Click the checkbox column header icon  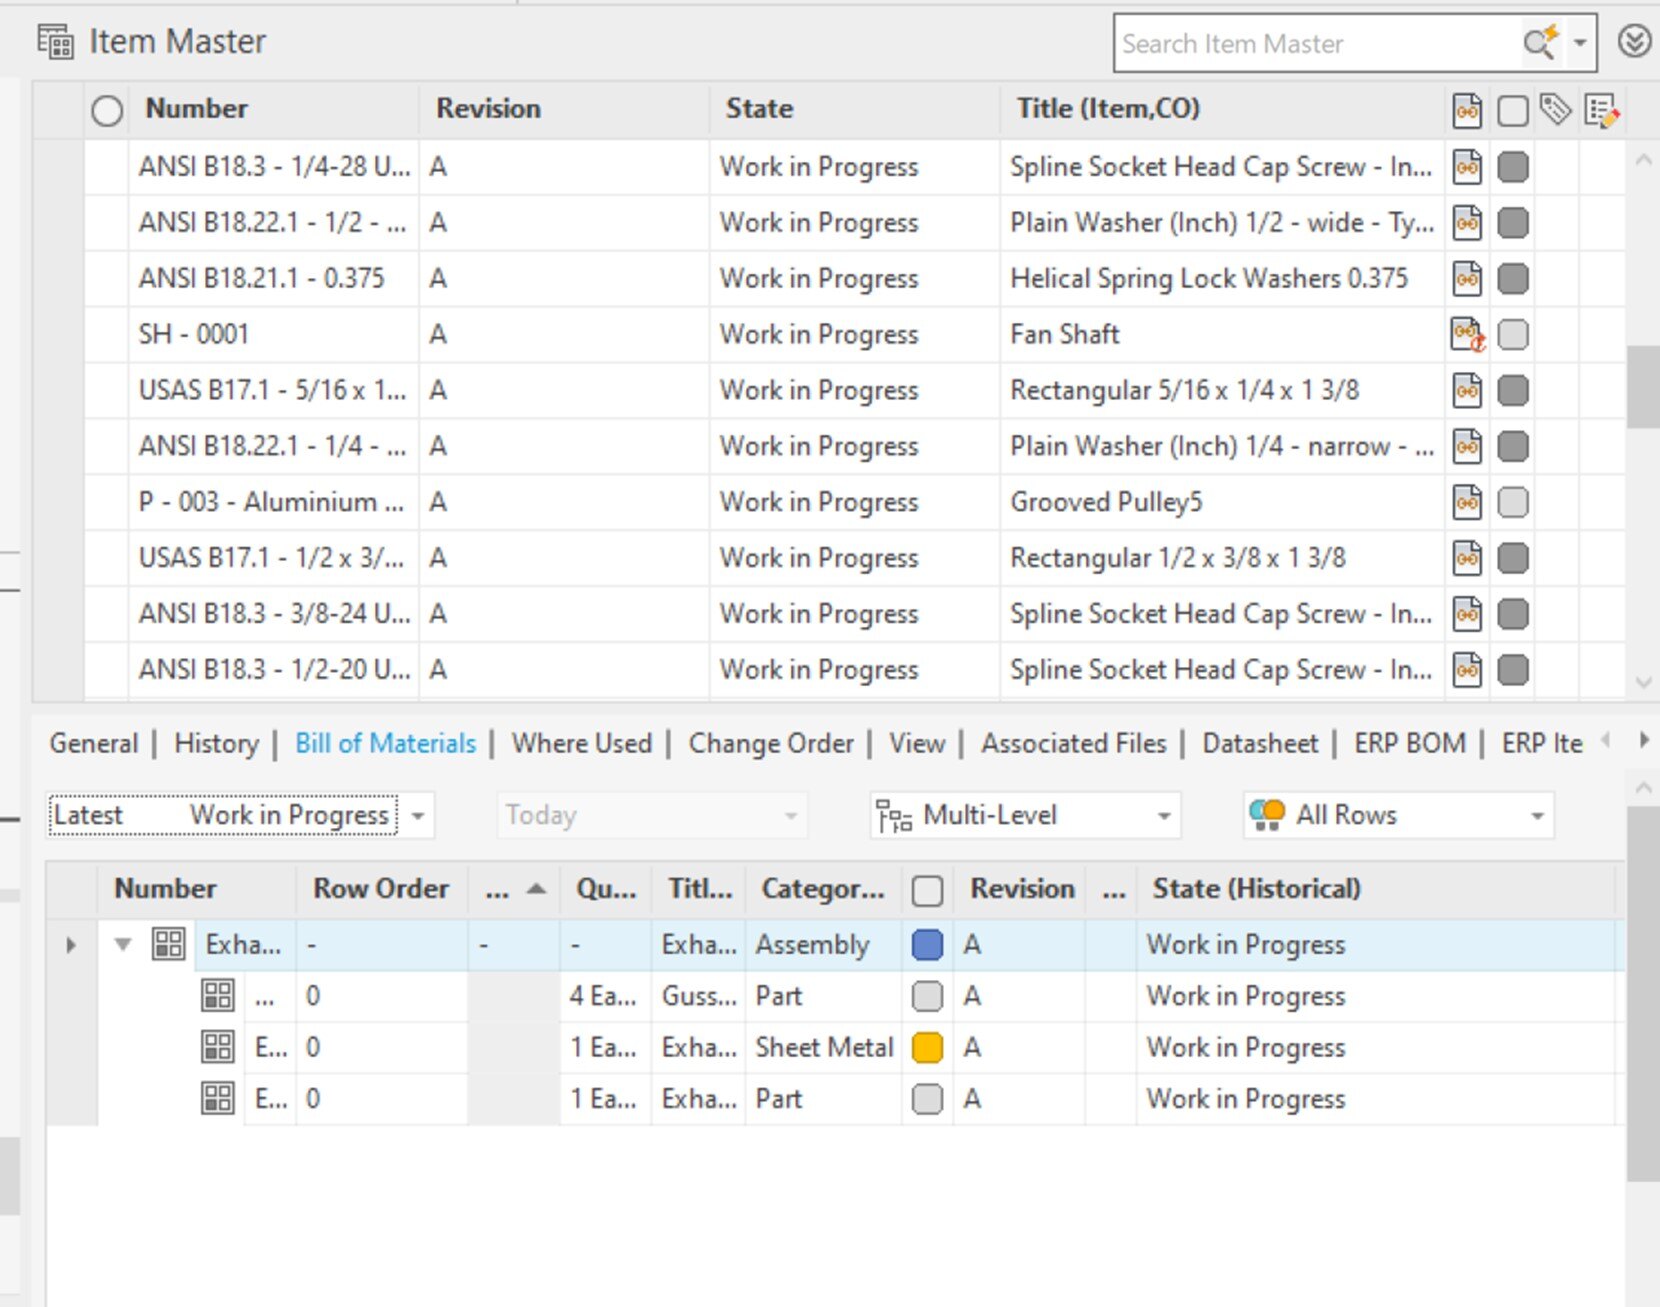(1513, 110)
